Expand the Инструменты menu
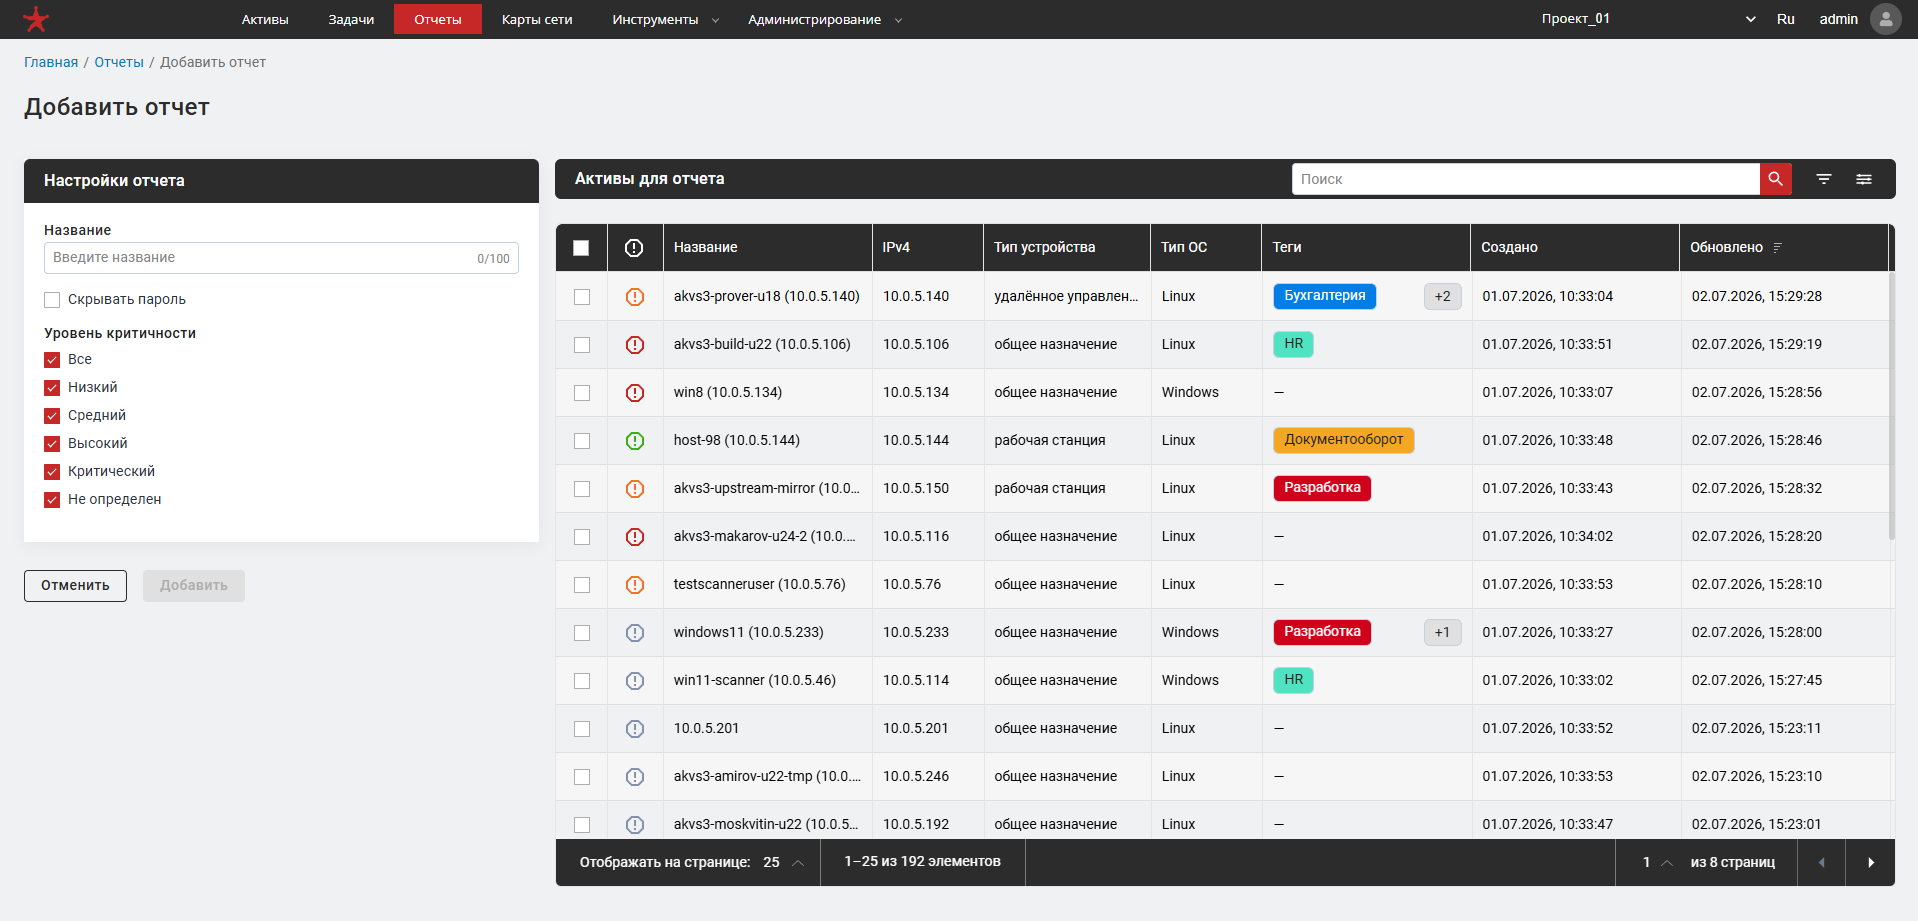This screenshot has height=921, width=1918. [665, 20]
